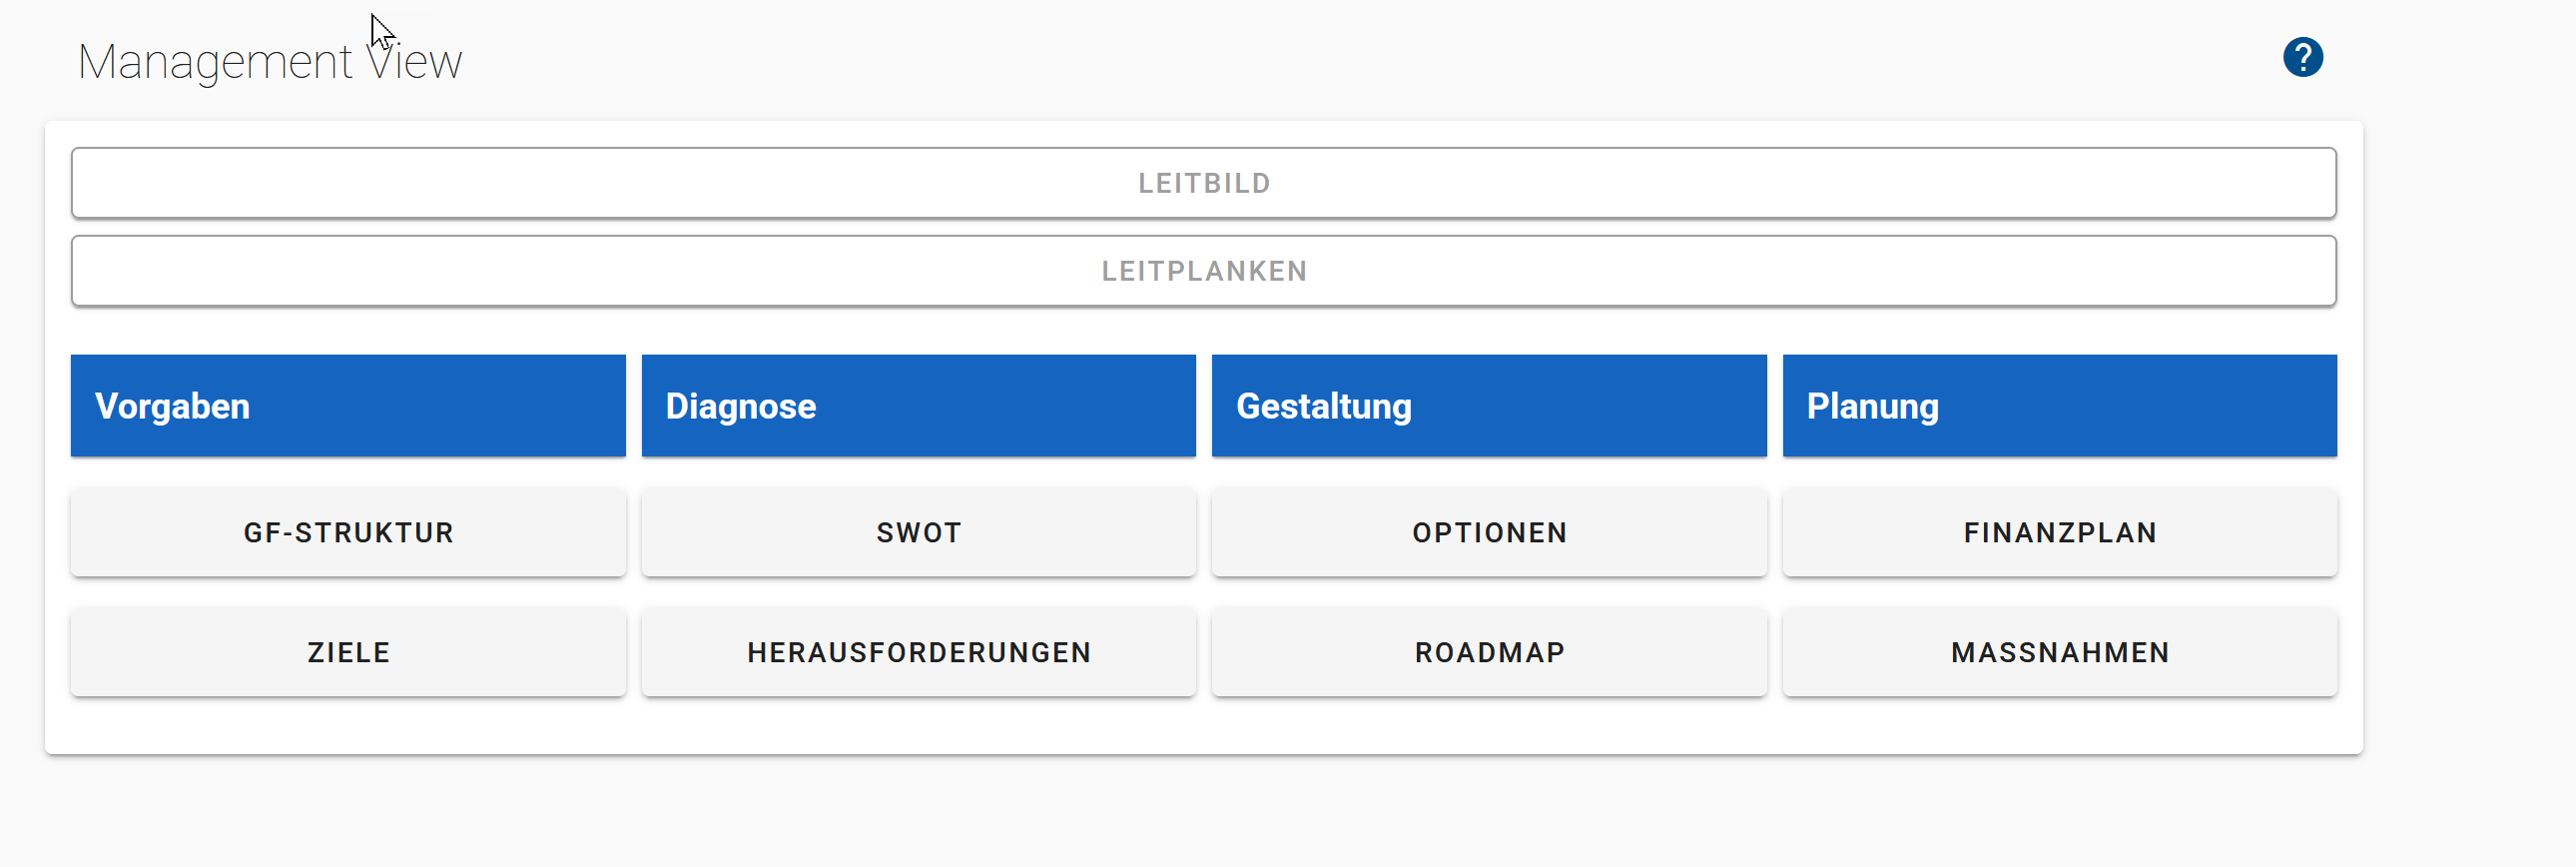Image resolution: width=2576 pixels, height=867 pixels.
Task: Select the Diagnose header
Action: pyautogui.click(x=918, y=406)
